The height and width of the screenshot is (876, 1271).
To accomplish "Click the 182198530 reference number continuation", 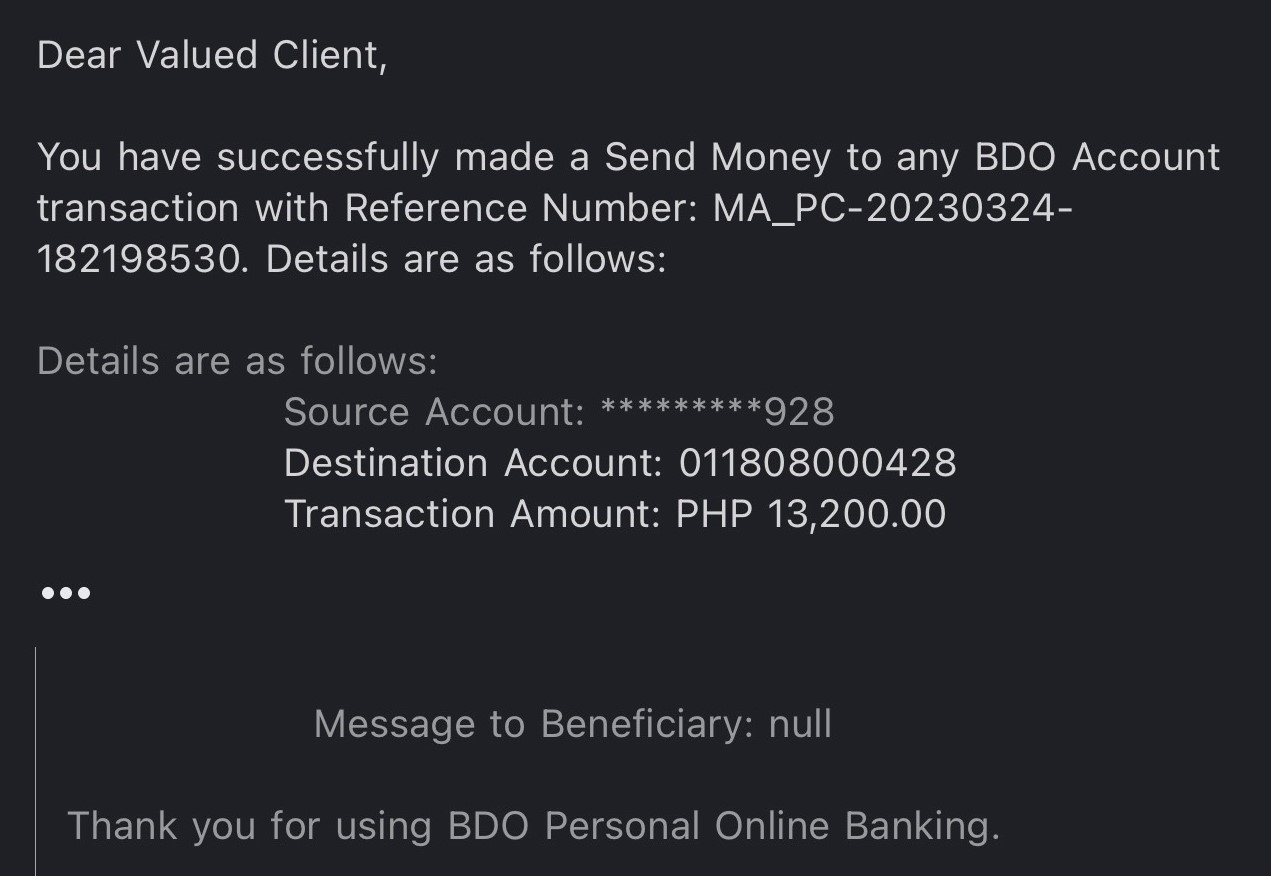I will [x=139, y=259].
